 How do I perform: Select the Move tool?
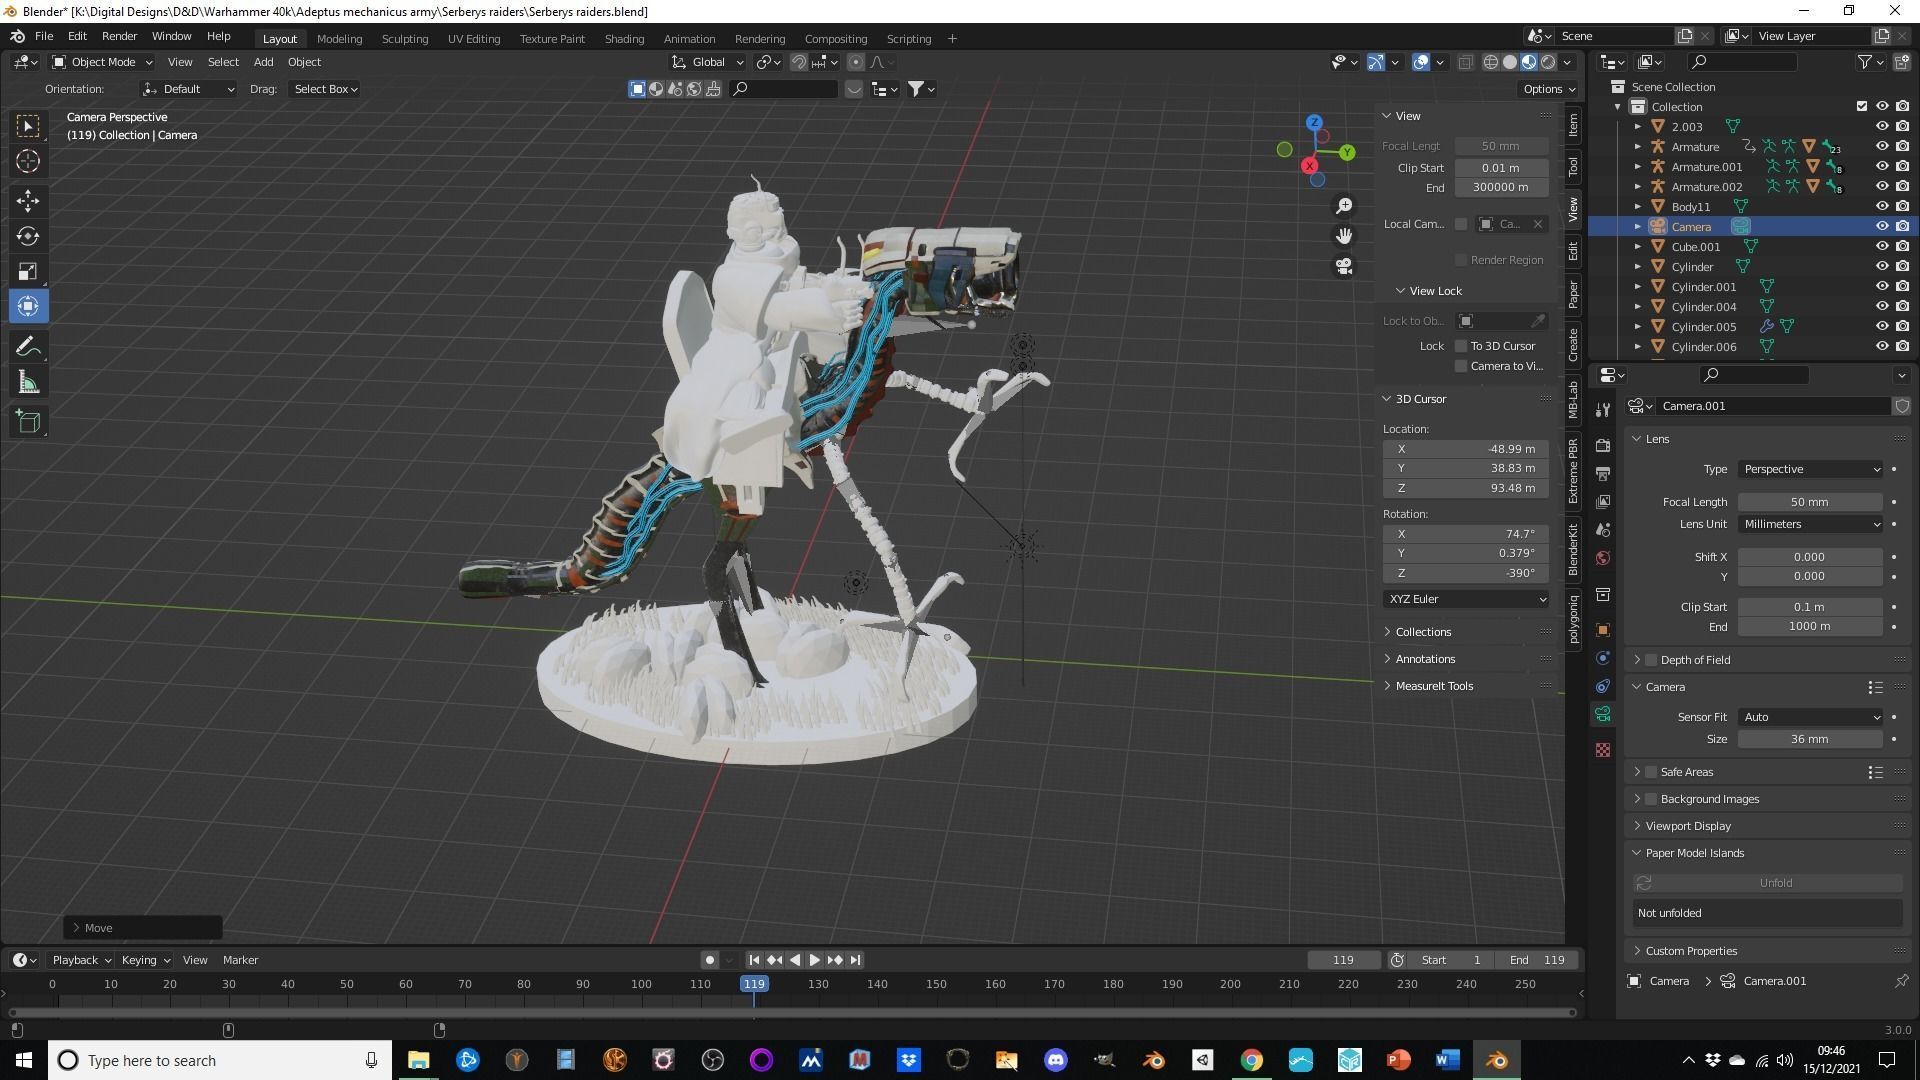[x=28, y=201]
